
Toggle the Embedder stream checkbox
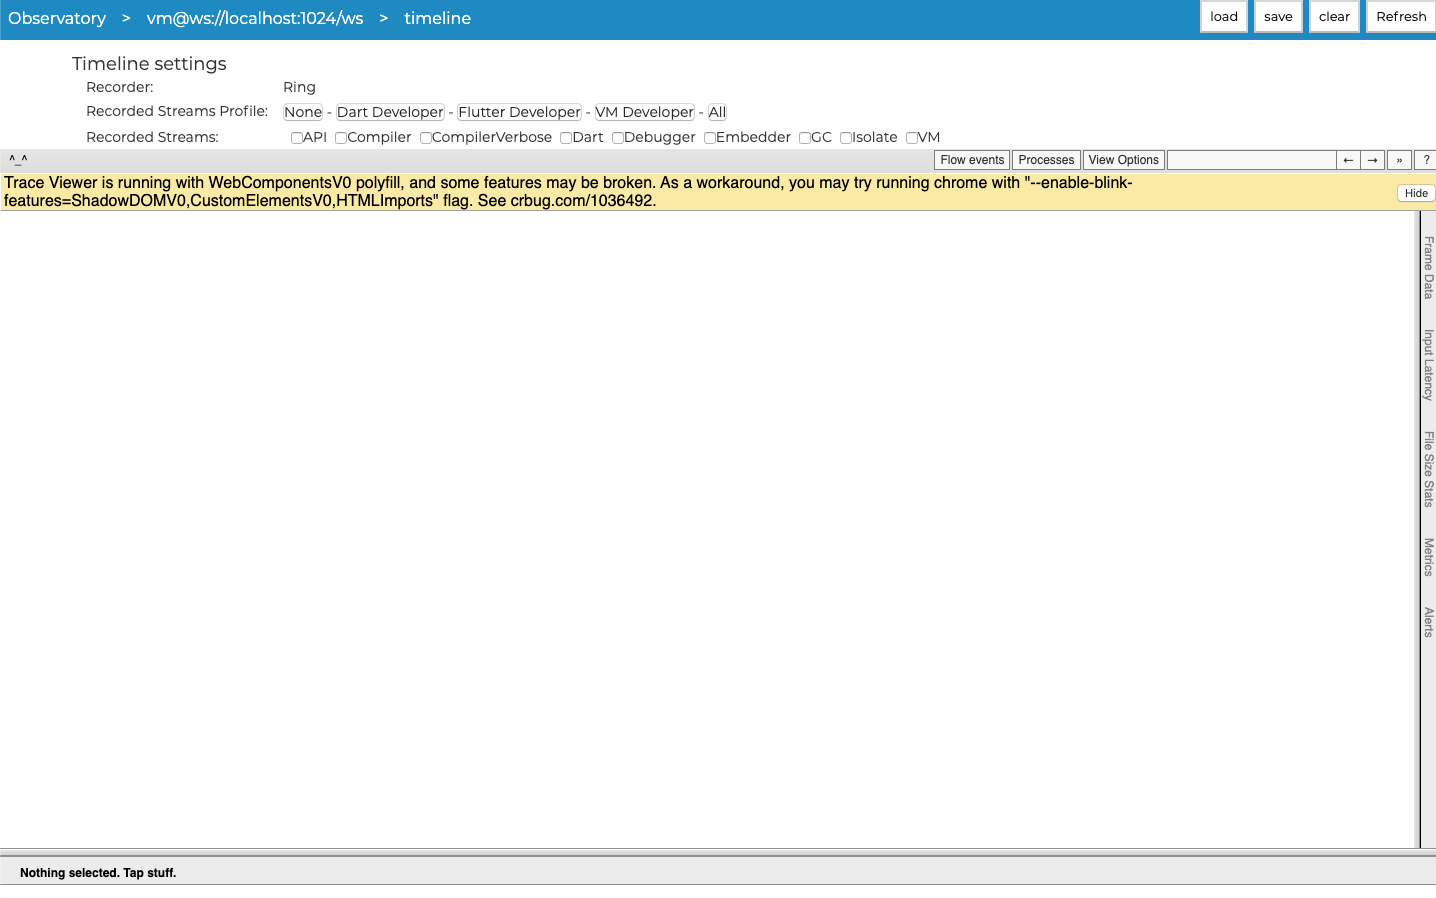pos(710,137)
